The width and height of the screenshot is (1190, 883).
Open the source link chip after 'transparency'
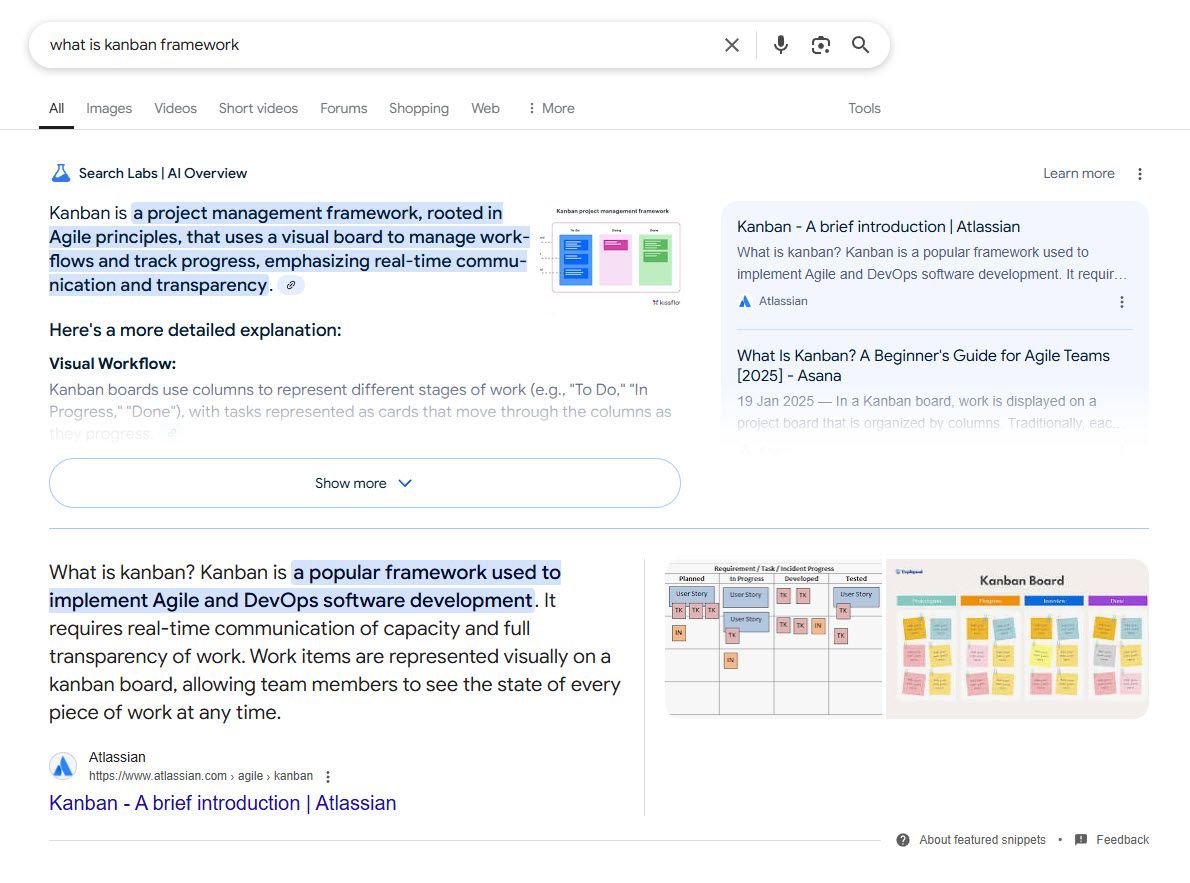[x=291, y=285]
